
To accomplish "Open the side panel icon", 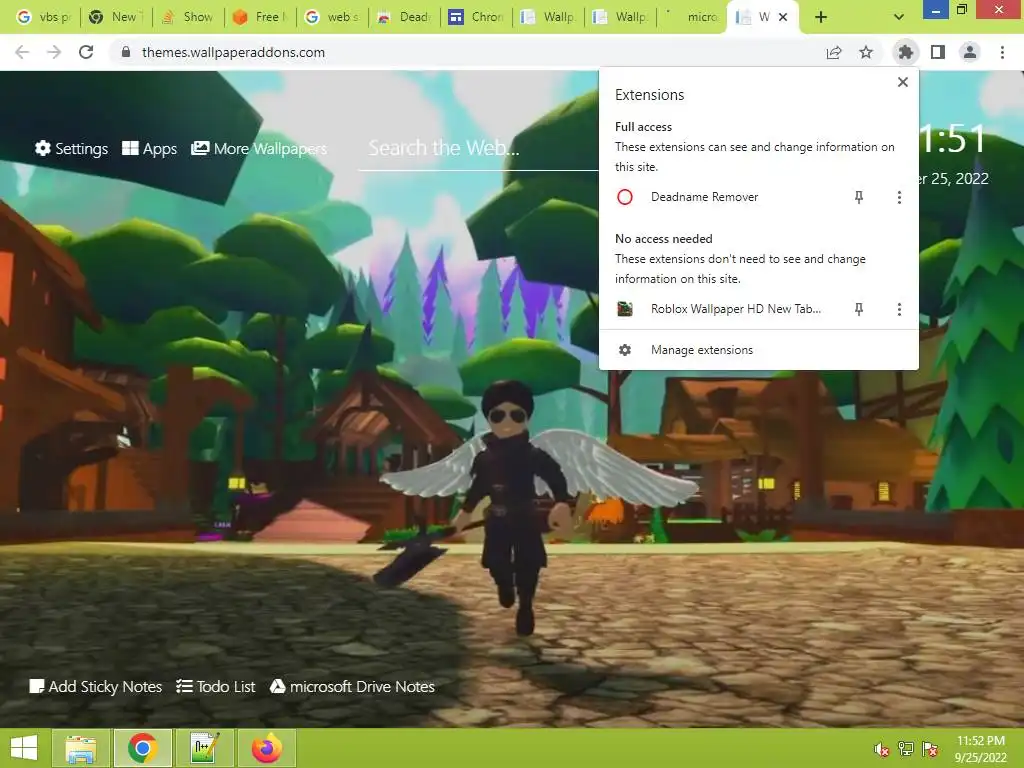I will pyautogui.click(x=938, y=52).
